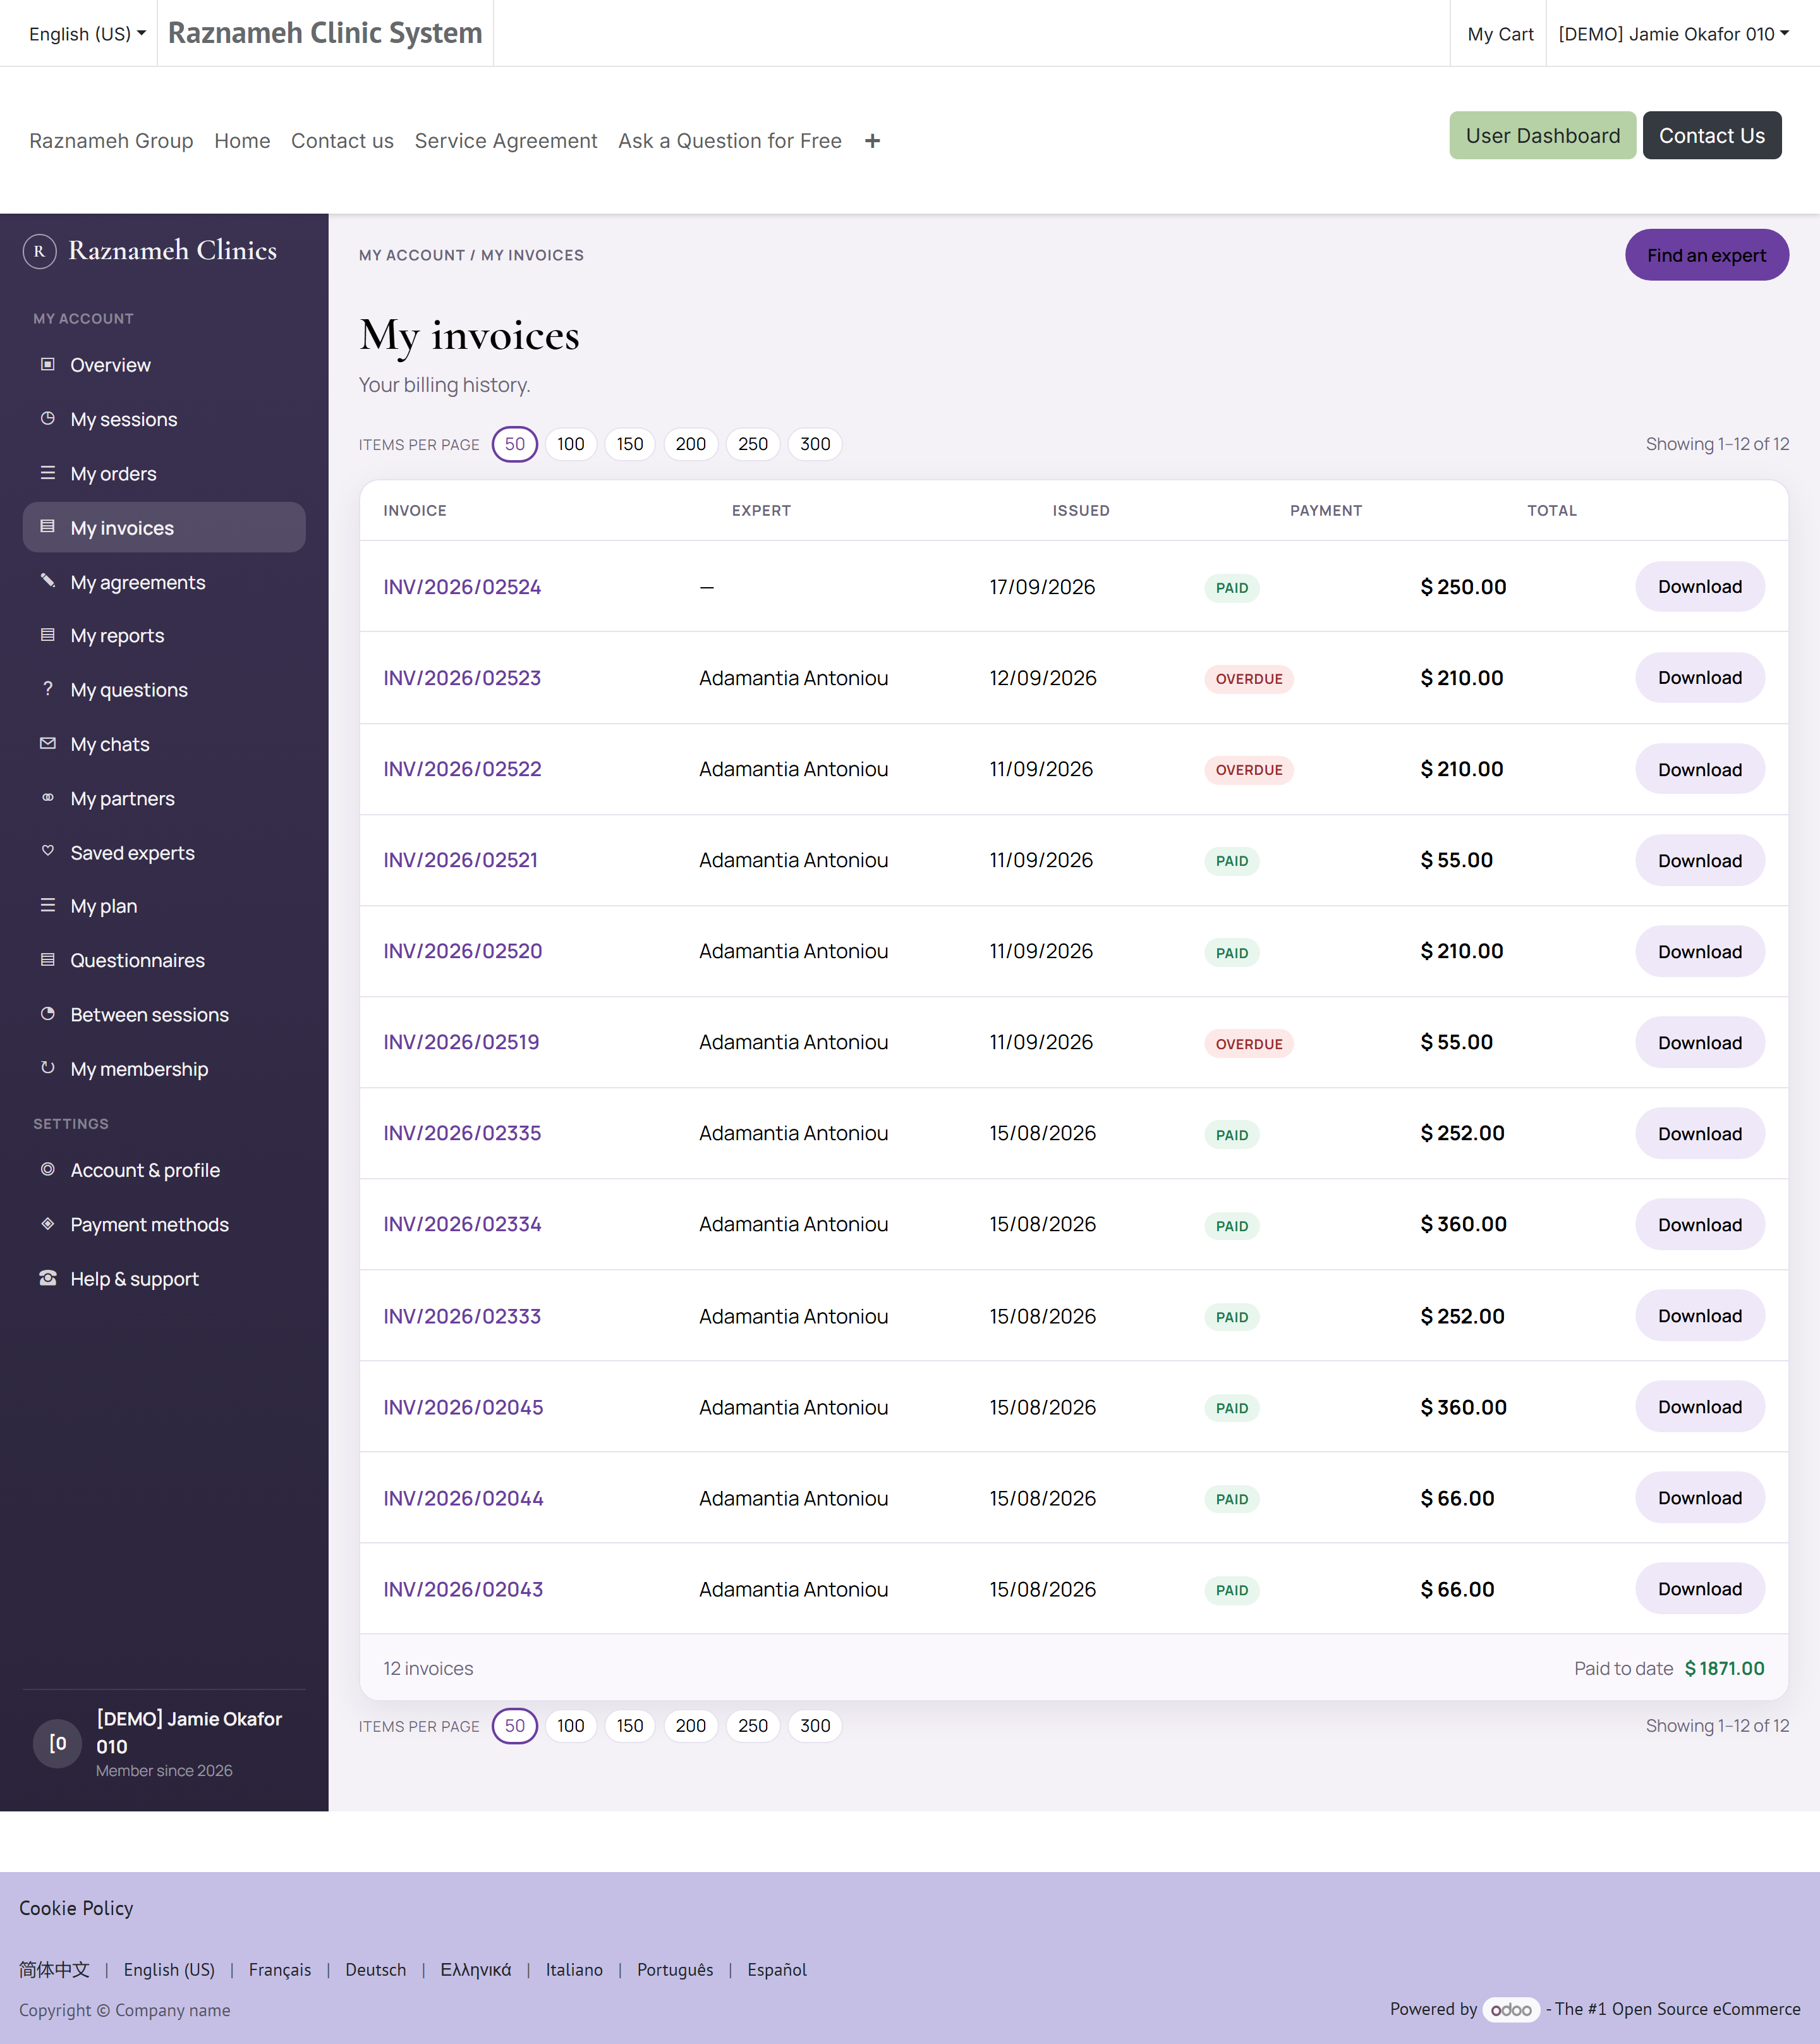Switch language to Français in footer
Screen dimensions: 1820x2044
pyautogui.click(x=280, y=1969)
